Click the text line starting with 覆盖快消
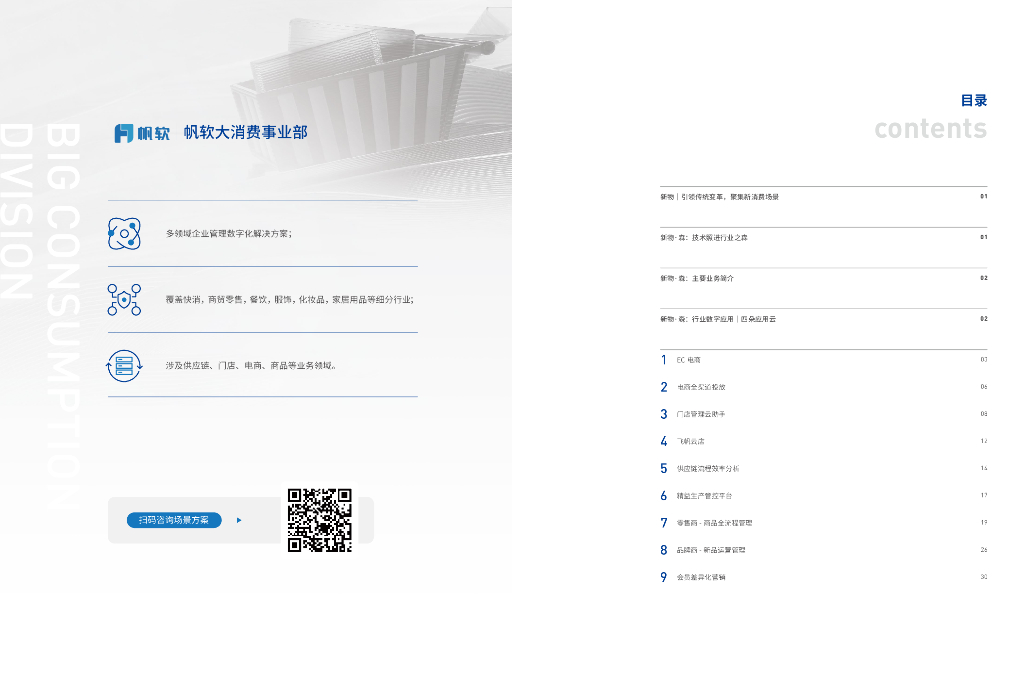 click(x=289, y=300)
